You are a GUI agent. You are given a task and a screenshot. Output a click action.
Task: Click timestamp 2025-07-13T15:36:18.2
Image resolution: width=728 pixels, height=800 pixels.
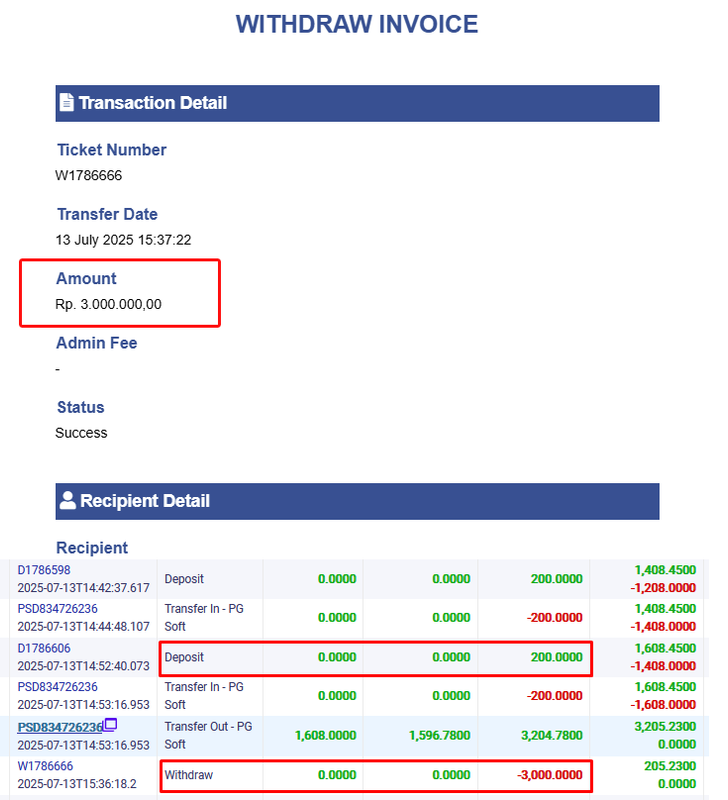(x=77, y=784)
